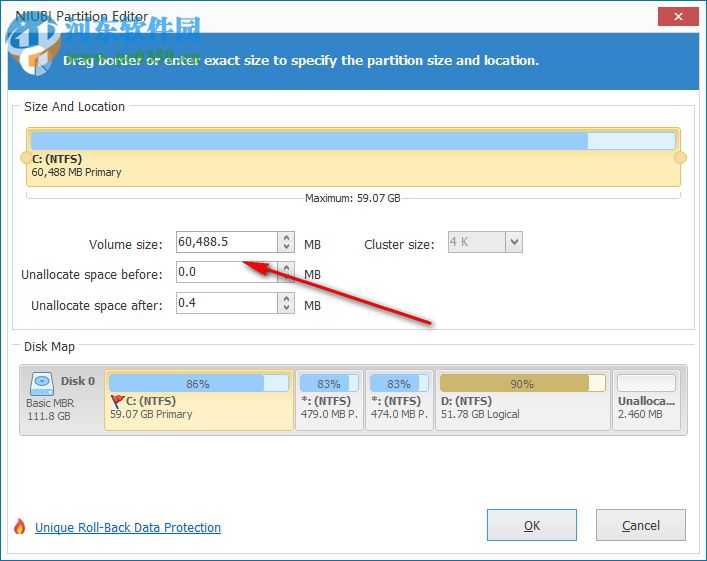Click the Unallocate space after field
707x561 pixels.
[x=227, y=303]
